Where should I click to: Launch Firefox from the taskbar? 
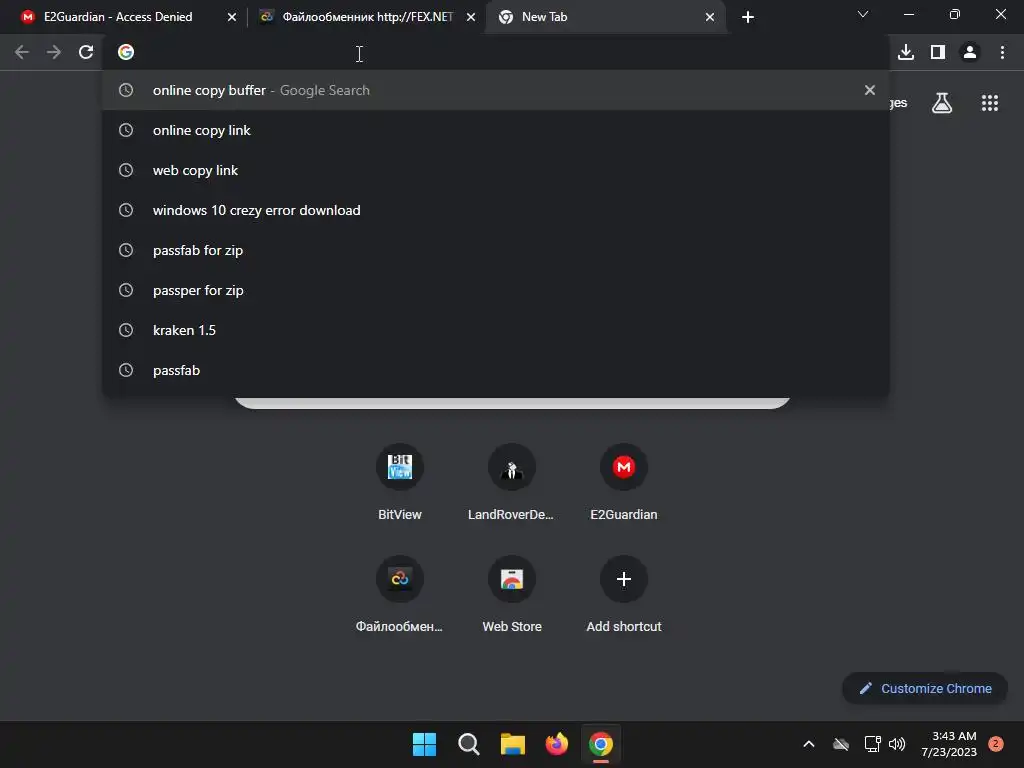[x=556, y=744]
